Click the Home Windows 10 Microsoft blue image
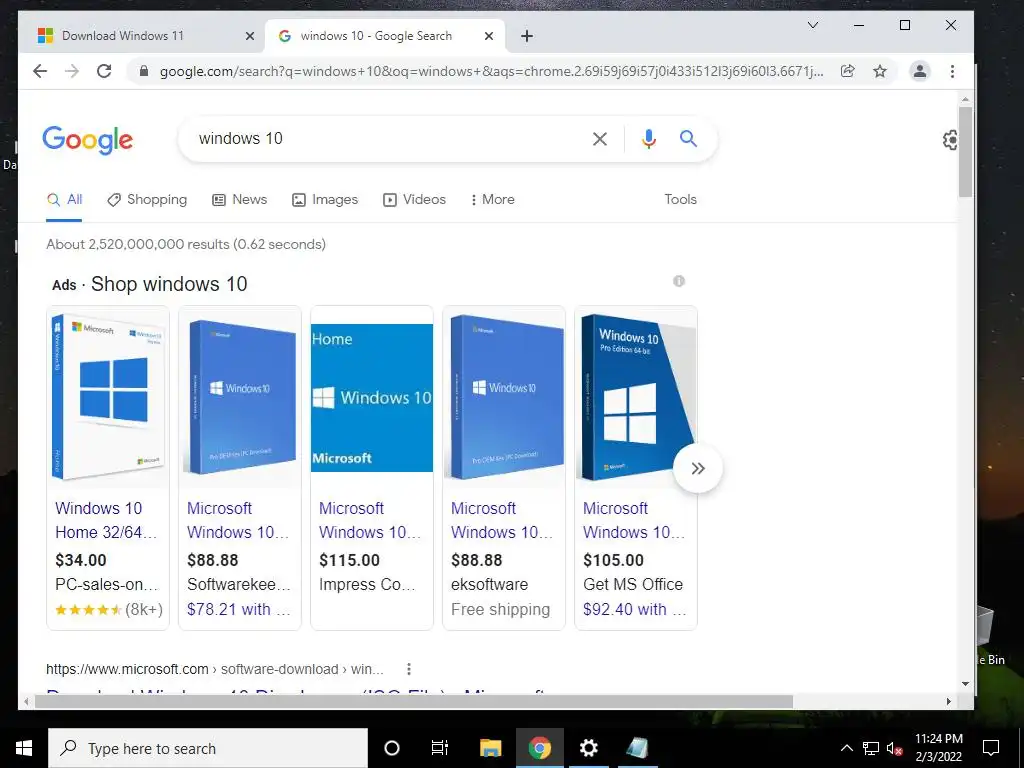This screenshot has height=768, width=1024. click(372, 397)
